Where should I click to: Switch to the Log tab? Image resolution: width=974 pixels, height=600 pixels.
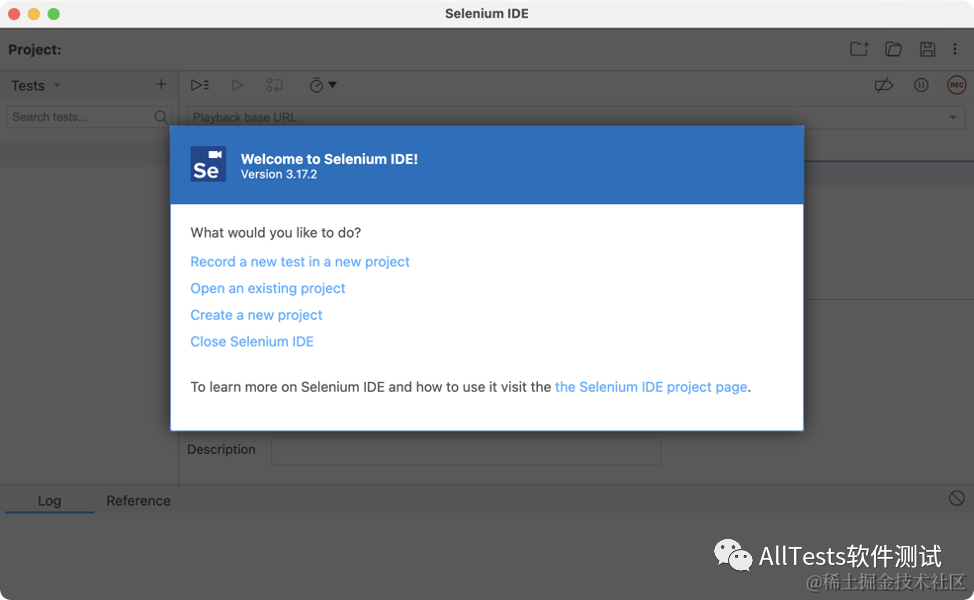(49, 501)
